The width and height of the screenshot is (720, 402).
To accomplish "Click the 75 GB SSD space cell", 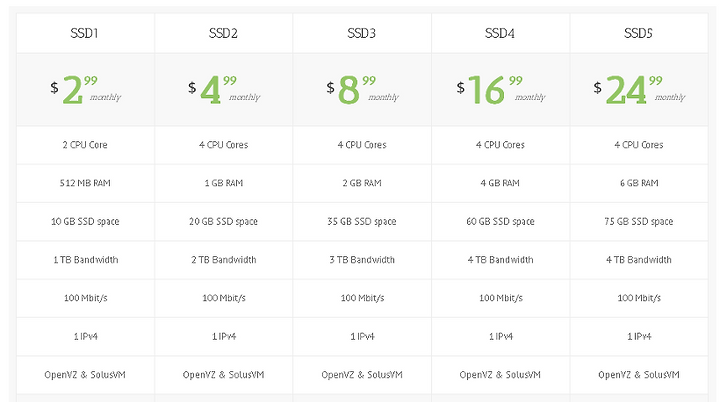I will pyautogui.click(x=639, y=221).
